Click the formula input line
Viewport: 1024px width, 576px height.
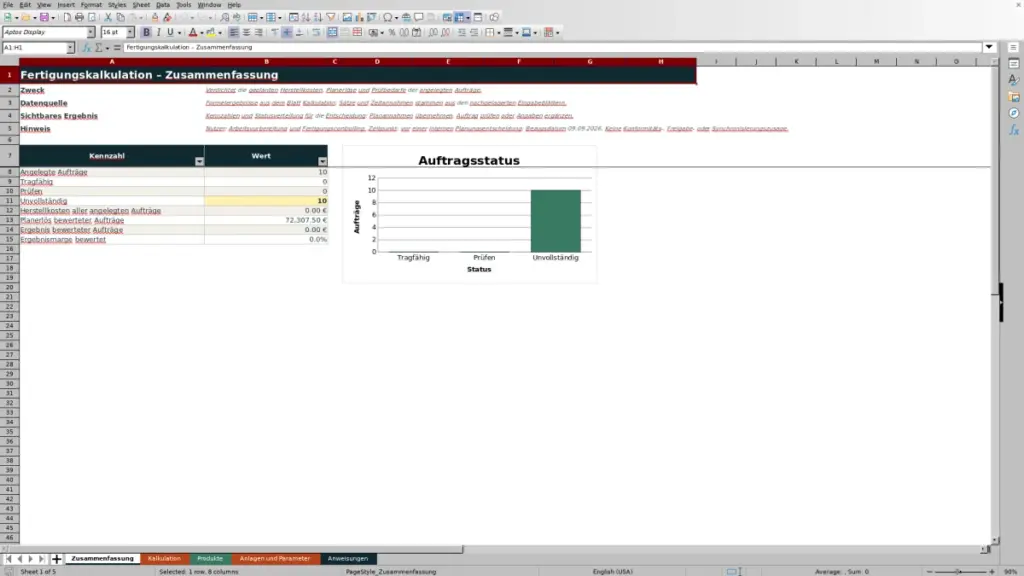pos(552,48)
